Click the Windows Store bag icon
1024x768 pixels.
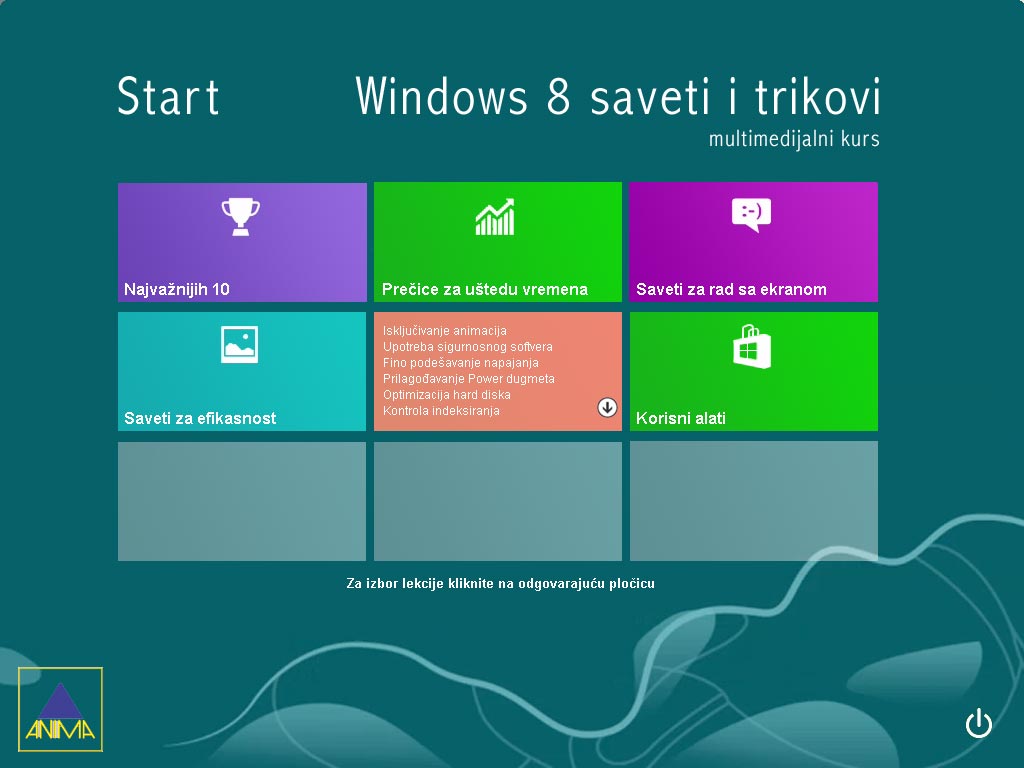pyautogui.click(x=752, y=348)
